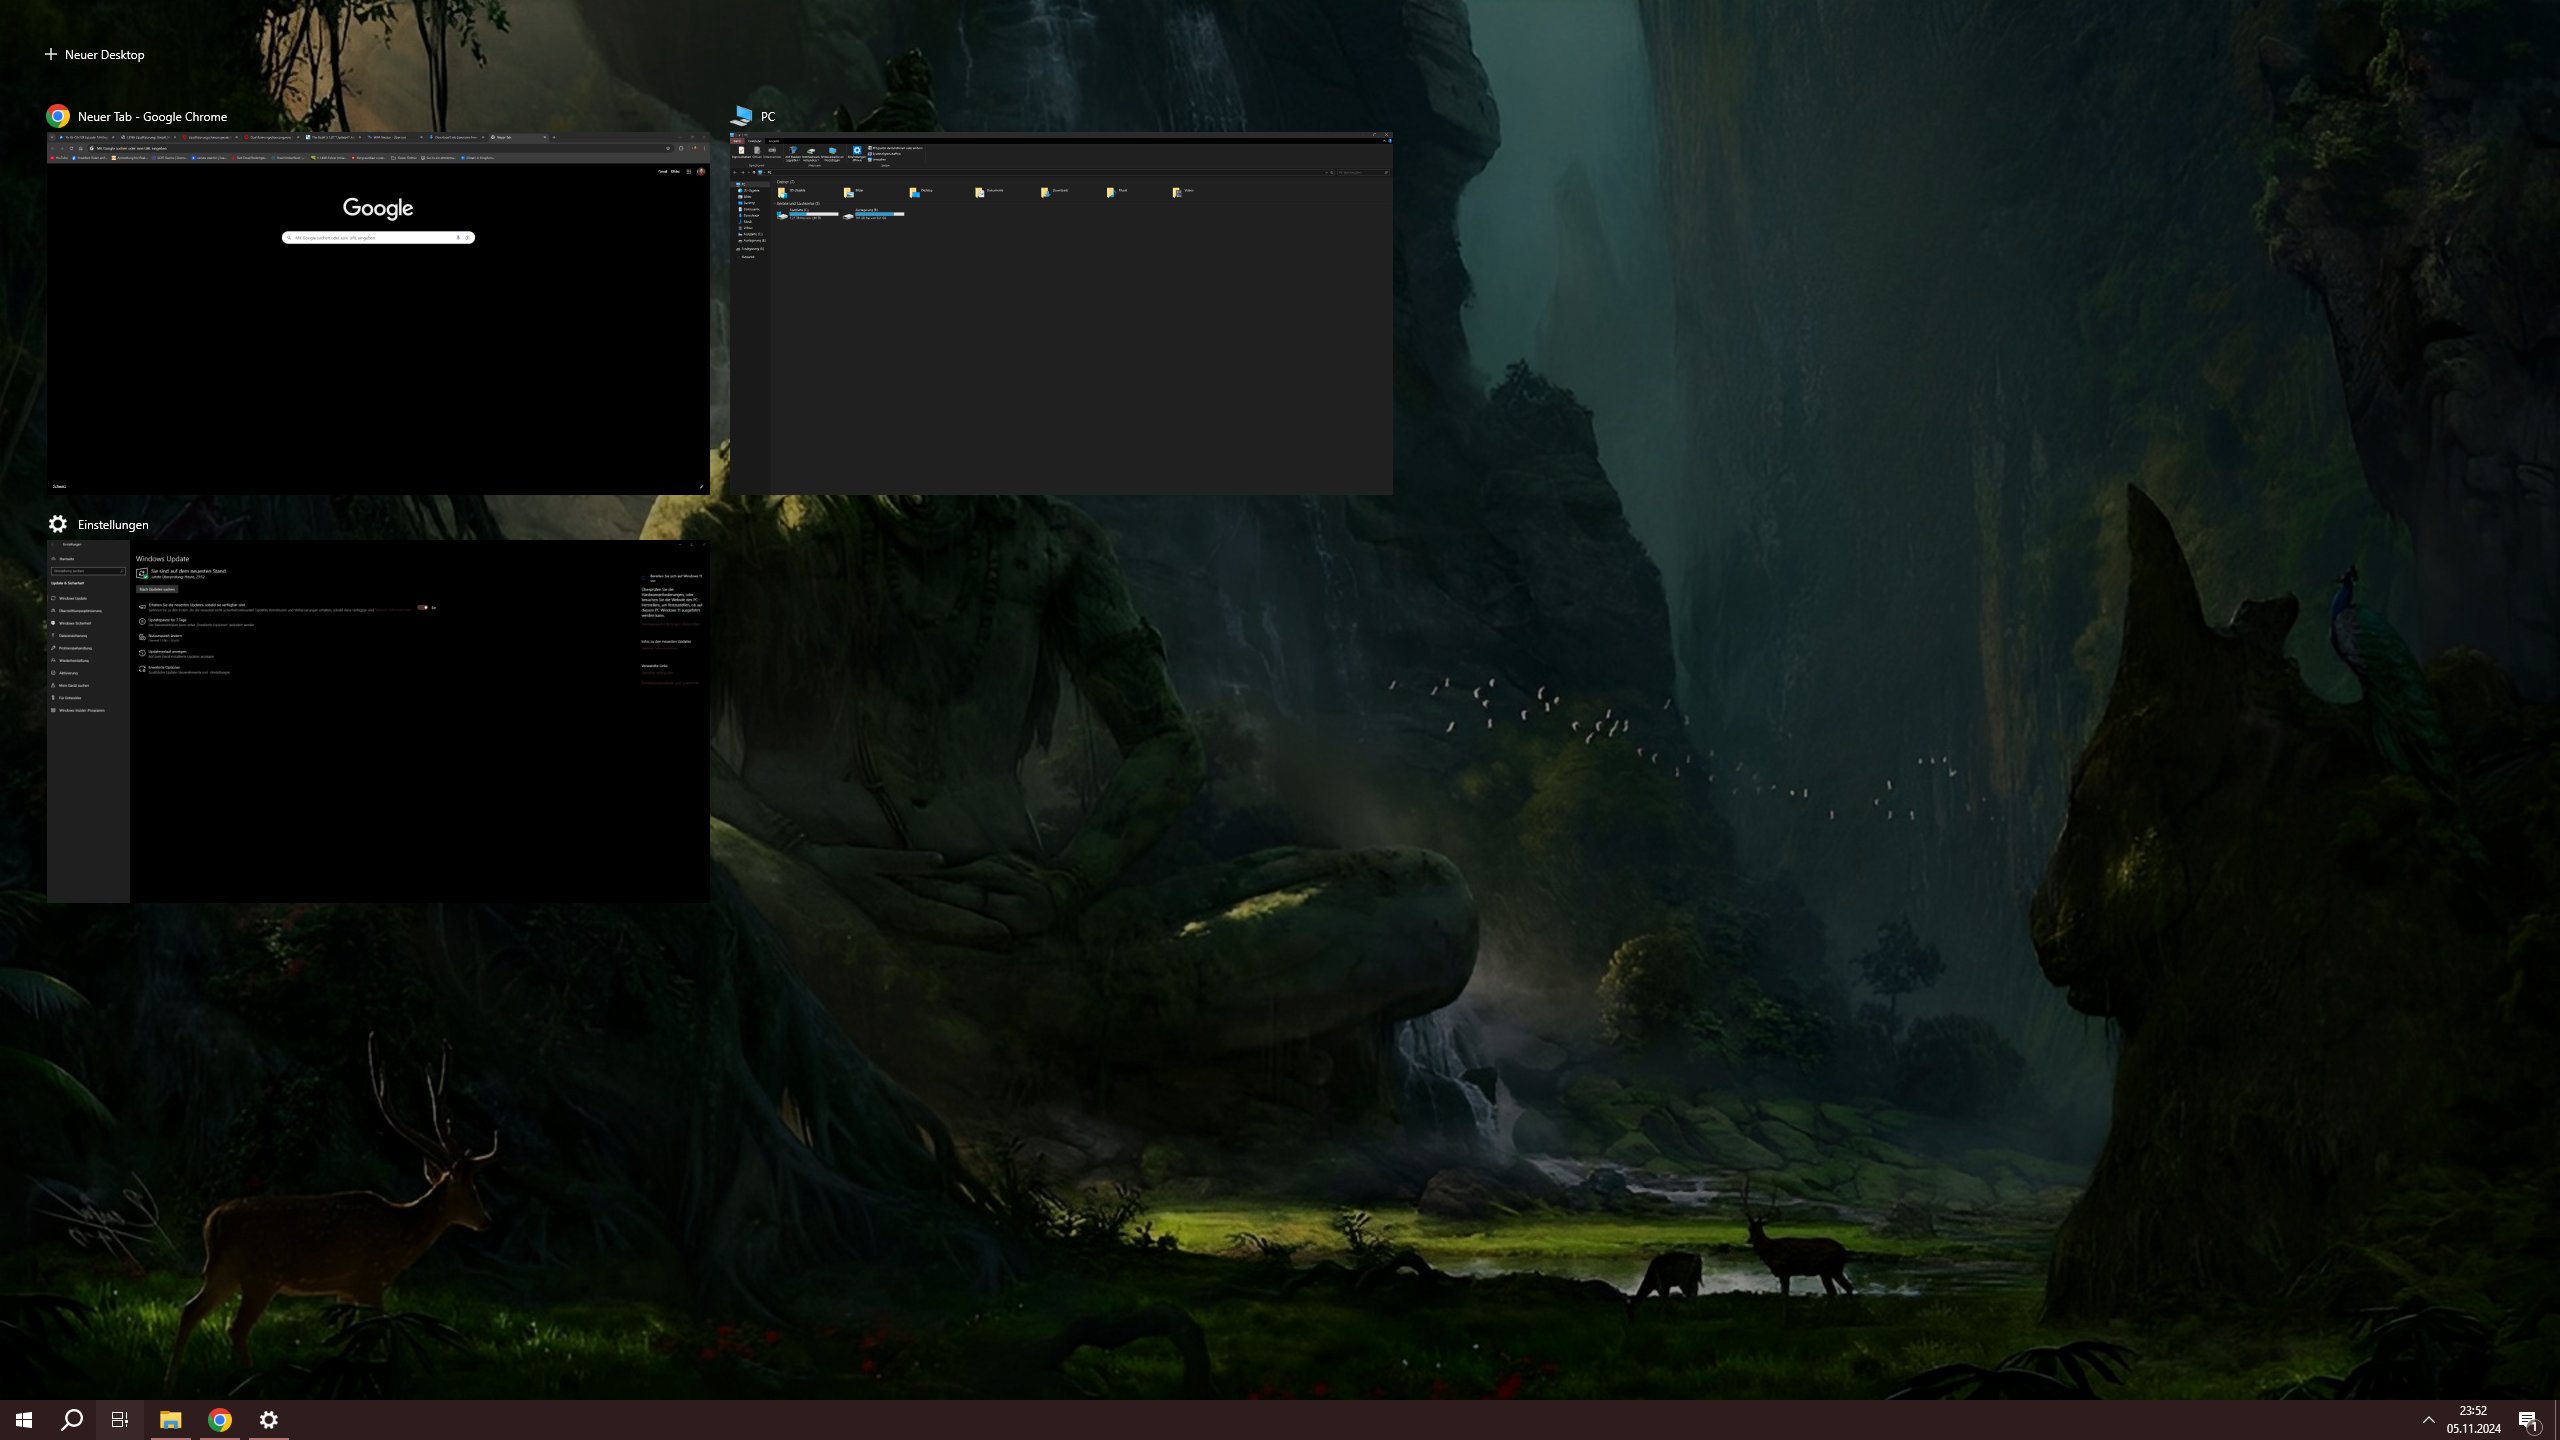Click the 'Neuer Tab - Google Chrome' title text
The width and height of the screenshot is (2560, 1440).
[152, 116]
